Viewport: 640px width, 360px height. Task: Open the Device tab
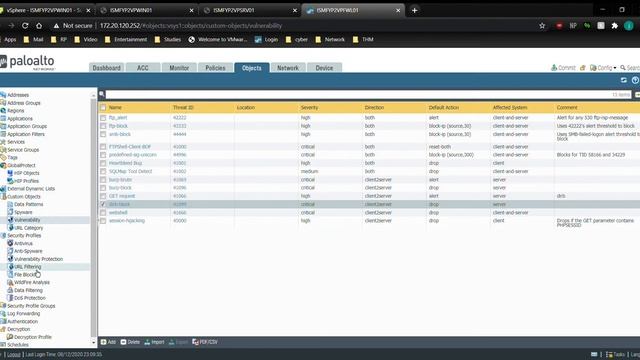pos(324,68)
